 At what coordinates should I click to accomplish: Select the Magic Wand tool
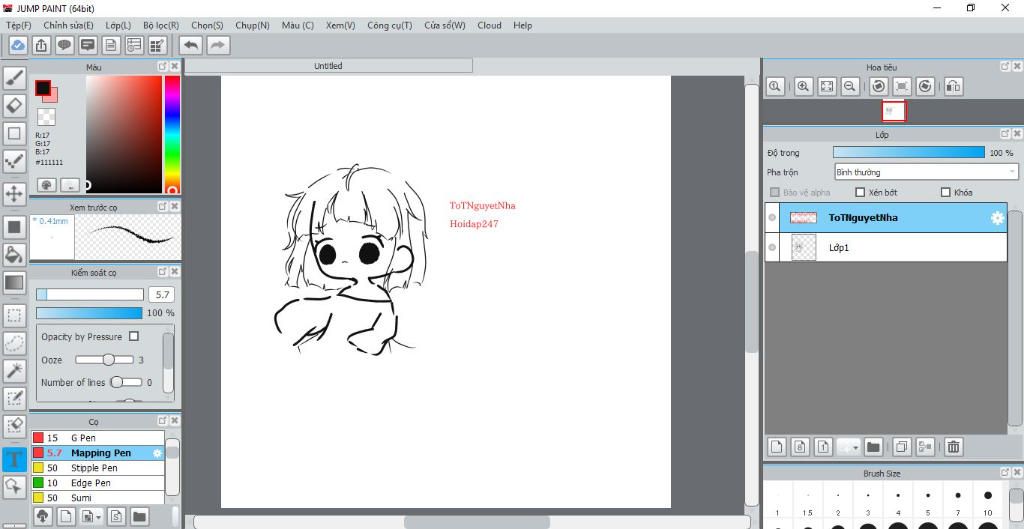[14, 371]
